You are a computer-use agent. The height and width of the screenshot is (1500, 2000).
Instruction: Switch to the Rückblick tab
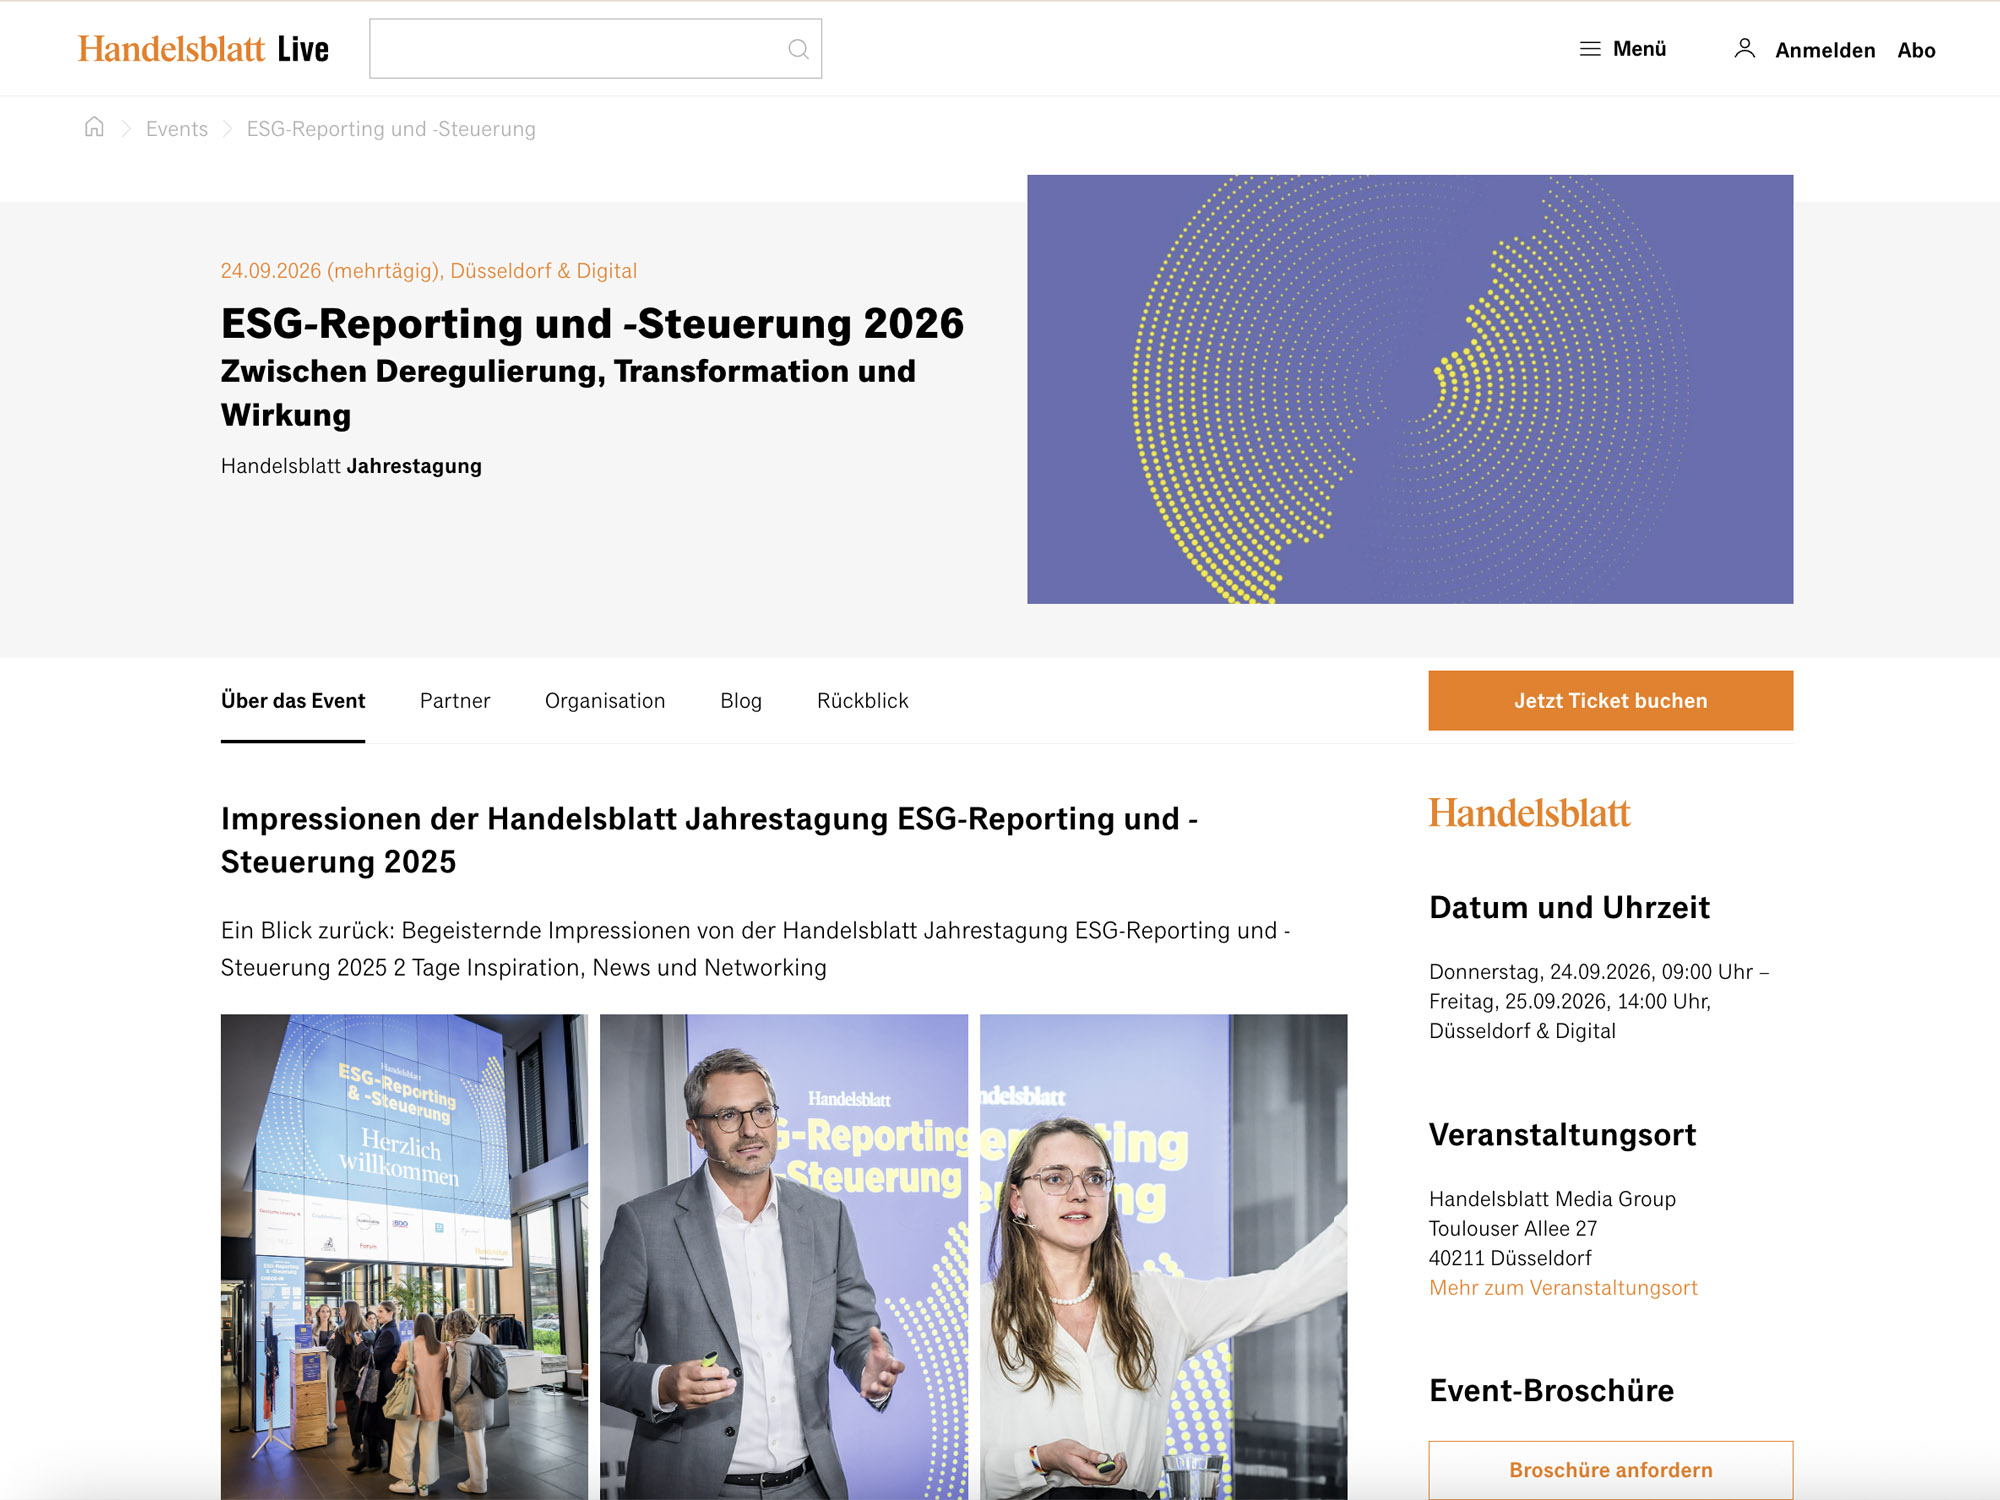point(861,700)
